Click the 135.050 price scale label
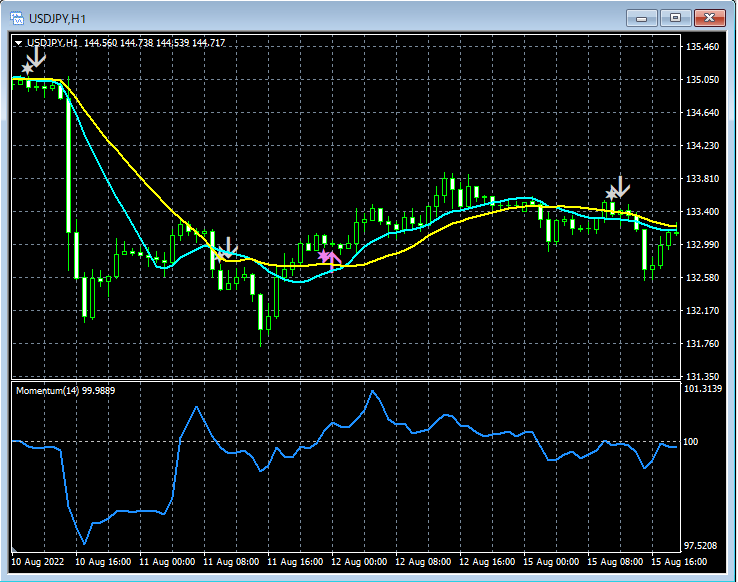The width and height of the screenshot is (738, 582). (702, 80)
